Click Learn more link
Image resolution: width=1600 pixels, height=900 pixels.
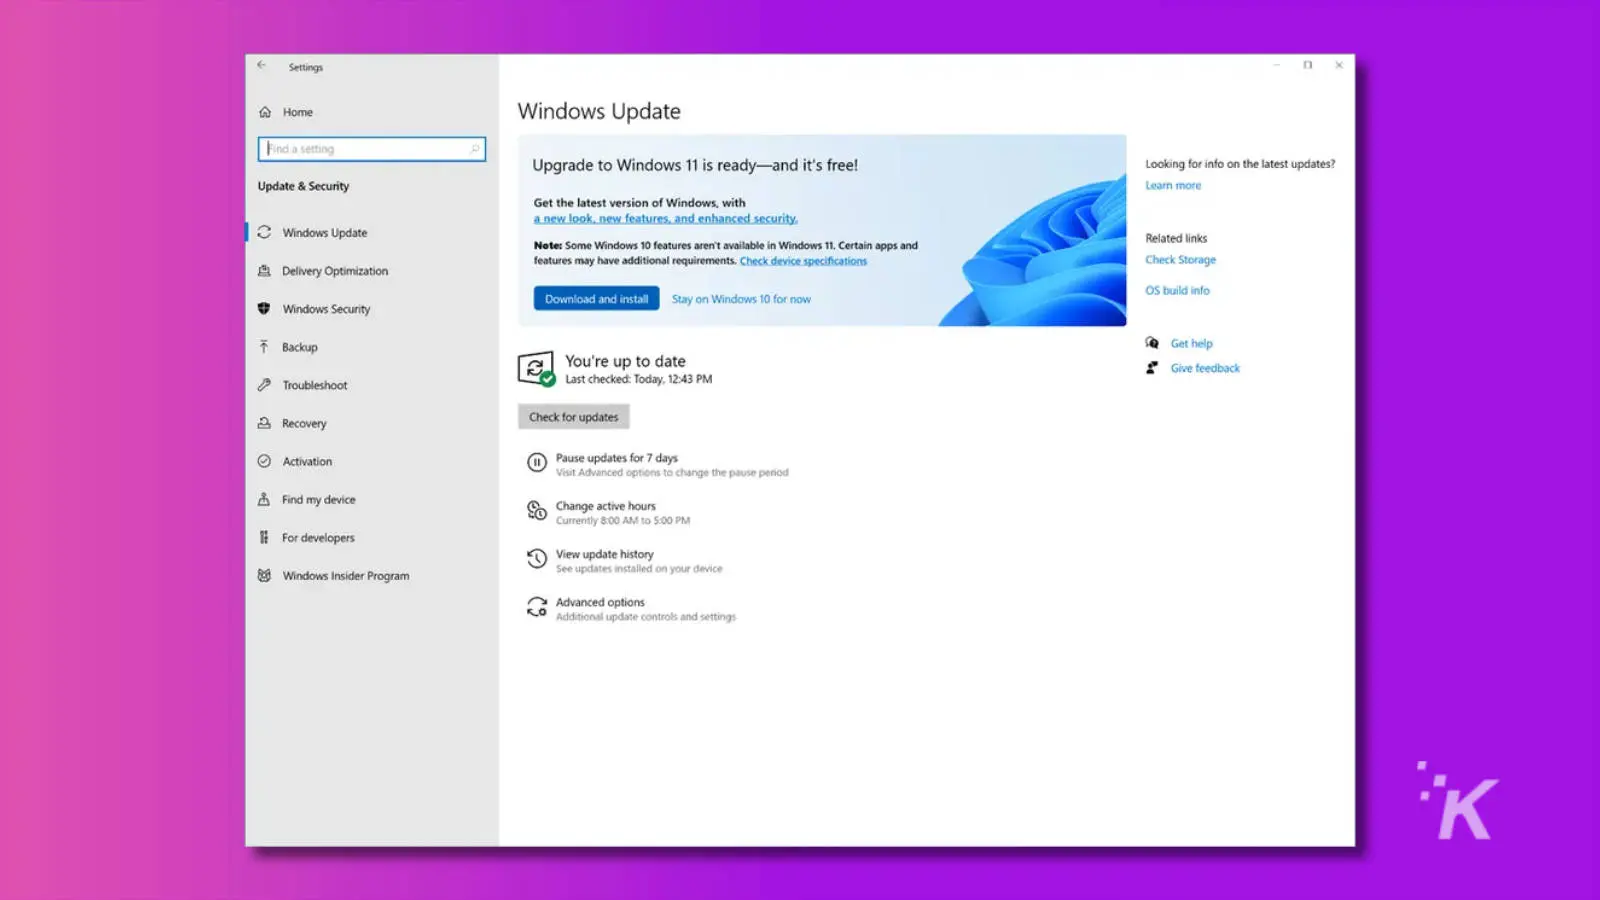(1173, 185)
